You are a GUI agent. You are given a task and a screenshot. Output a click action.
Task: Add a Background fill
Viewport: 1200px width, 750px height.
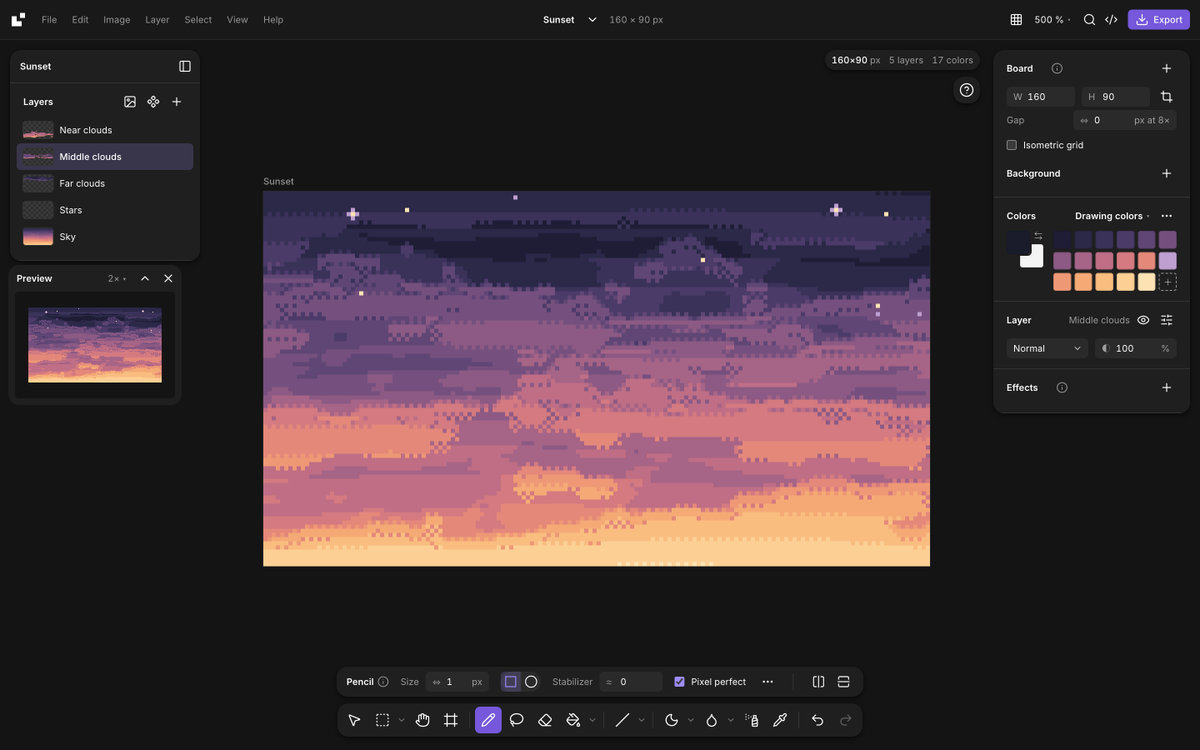click(1166, 173)
